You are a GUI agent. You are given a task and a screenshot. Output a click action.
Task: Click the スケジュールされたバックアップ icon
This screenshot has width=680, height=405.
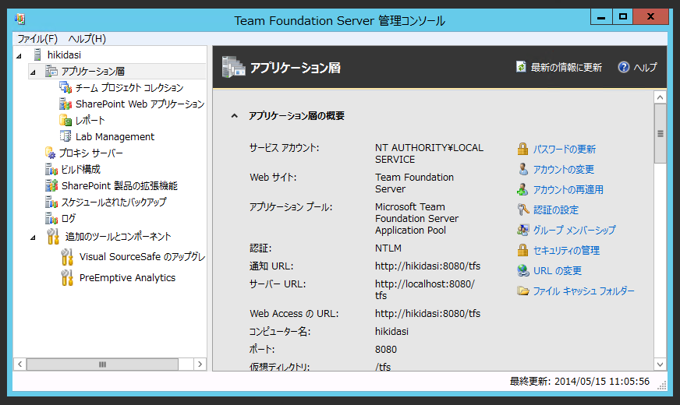click(51, 202)
